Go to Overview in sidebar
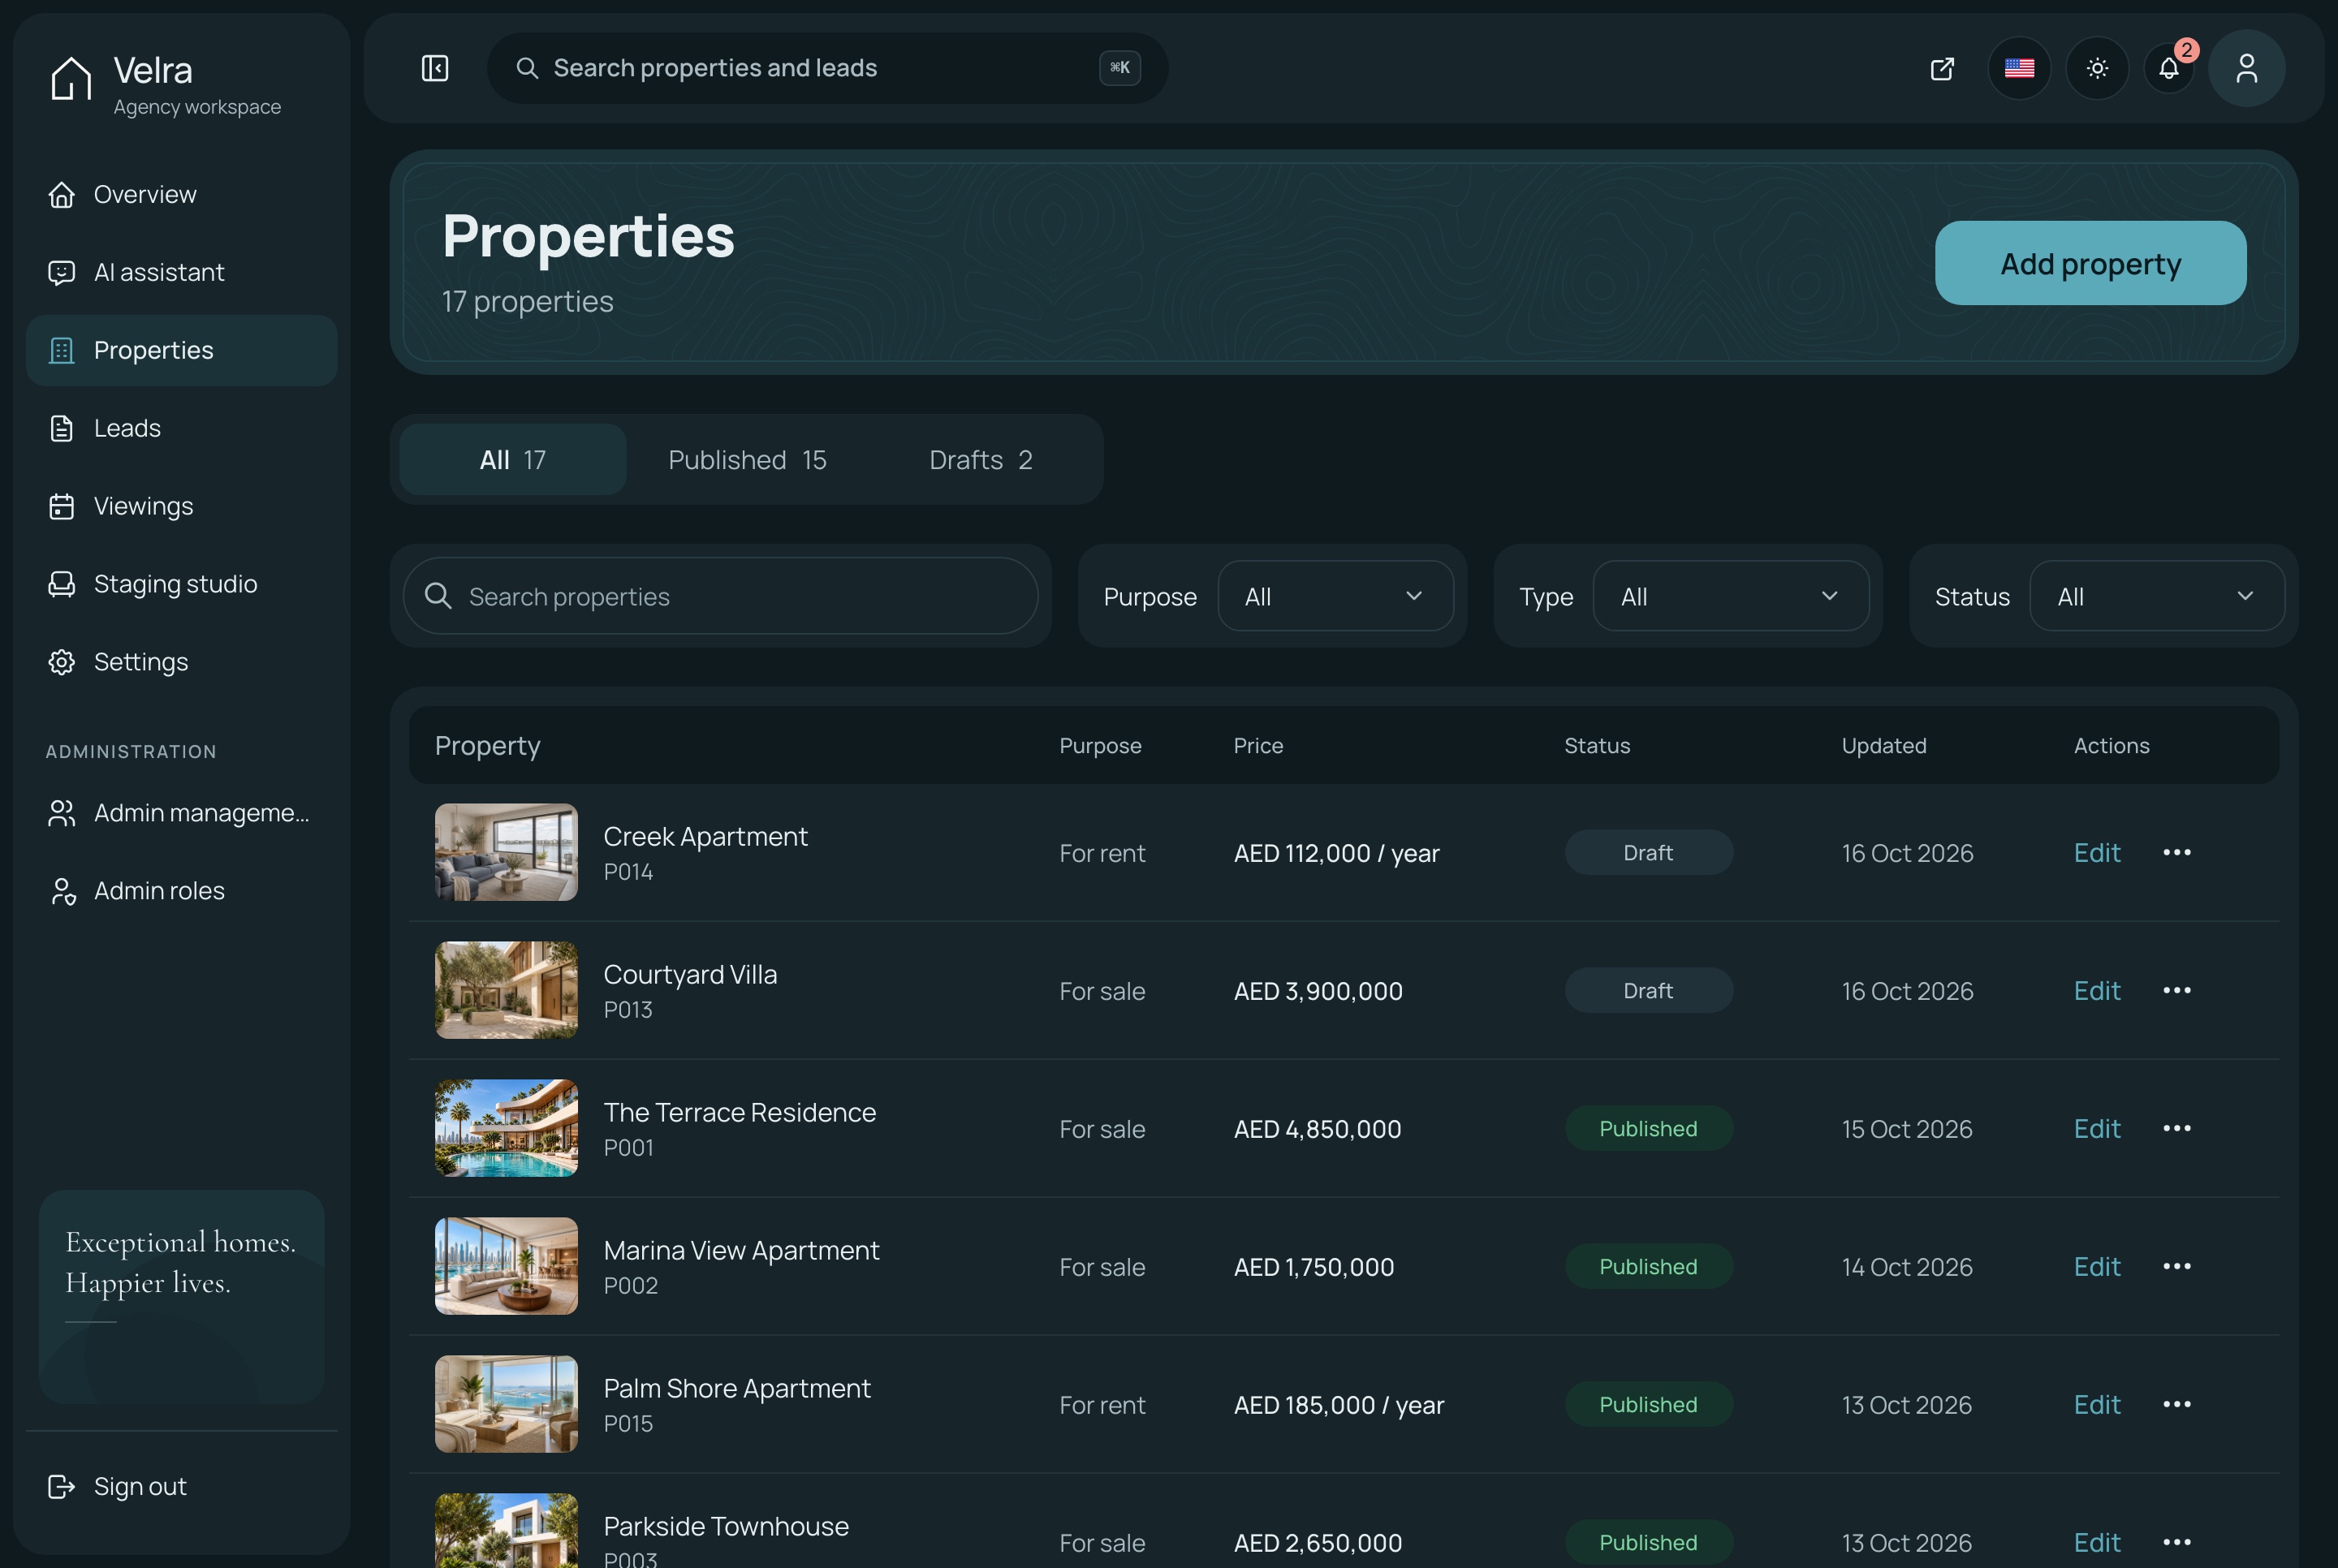The image size is (2338, 1568). point(182,194)
